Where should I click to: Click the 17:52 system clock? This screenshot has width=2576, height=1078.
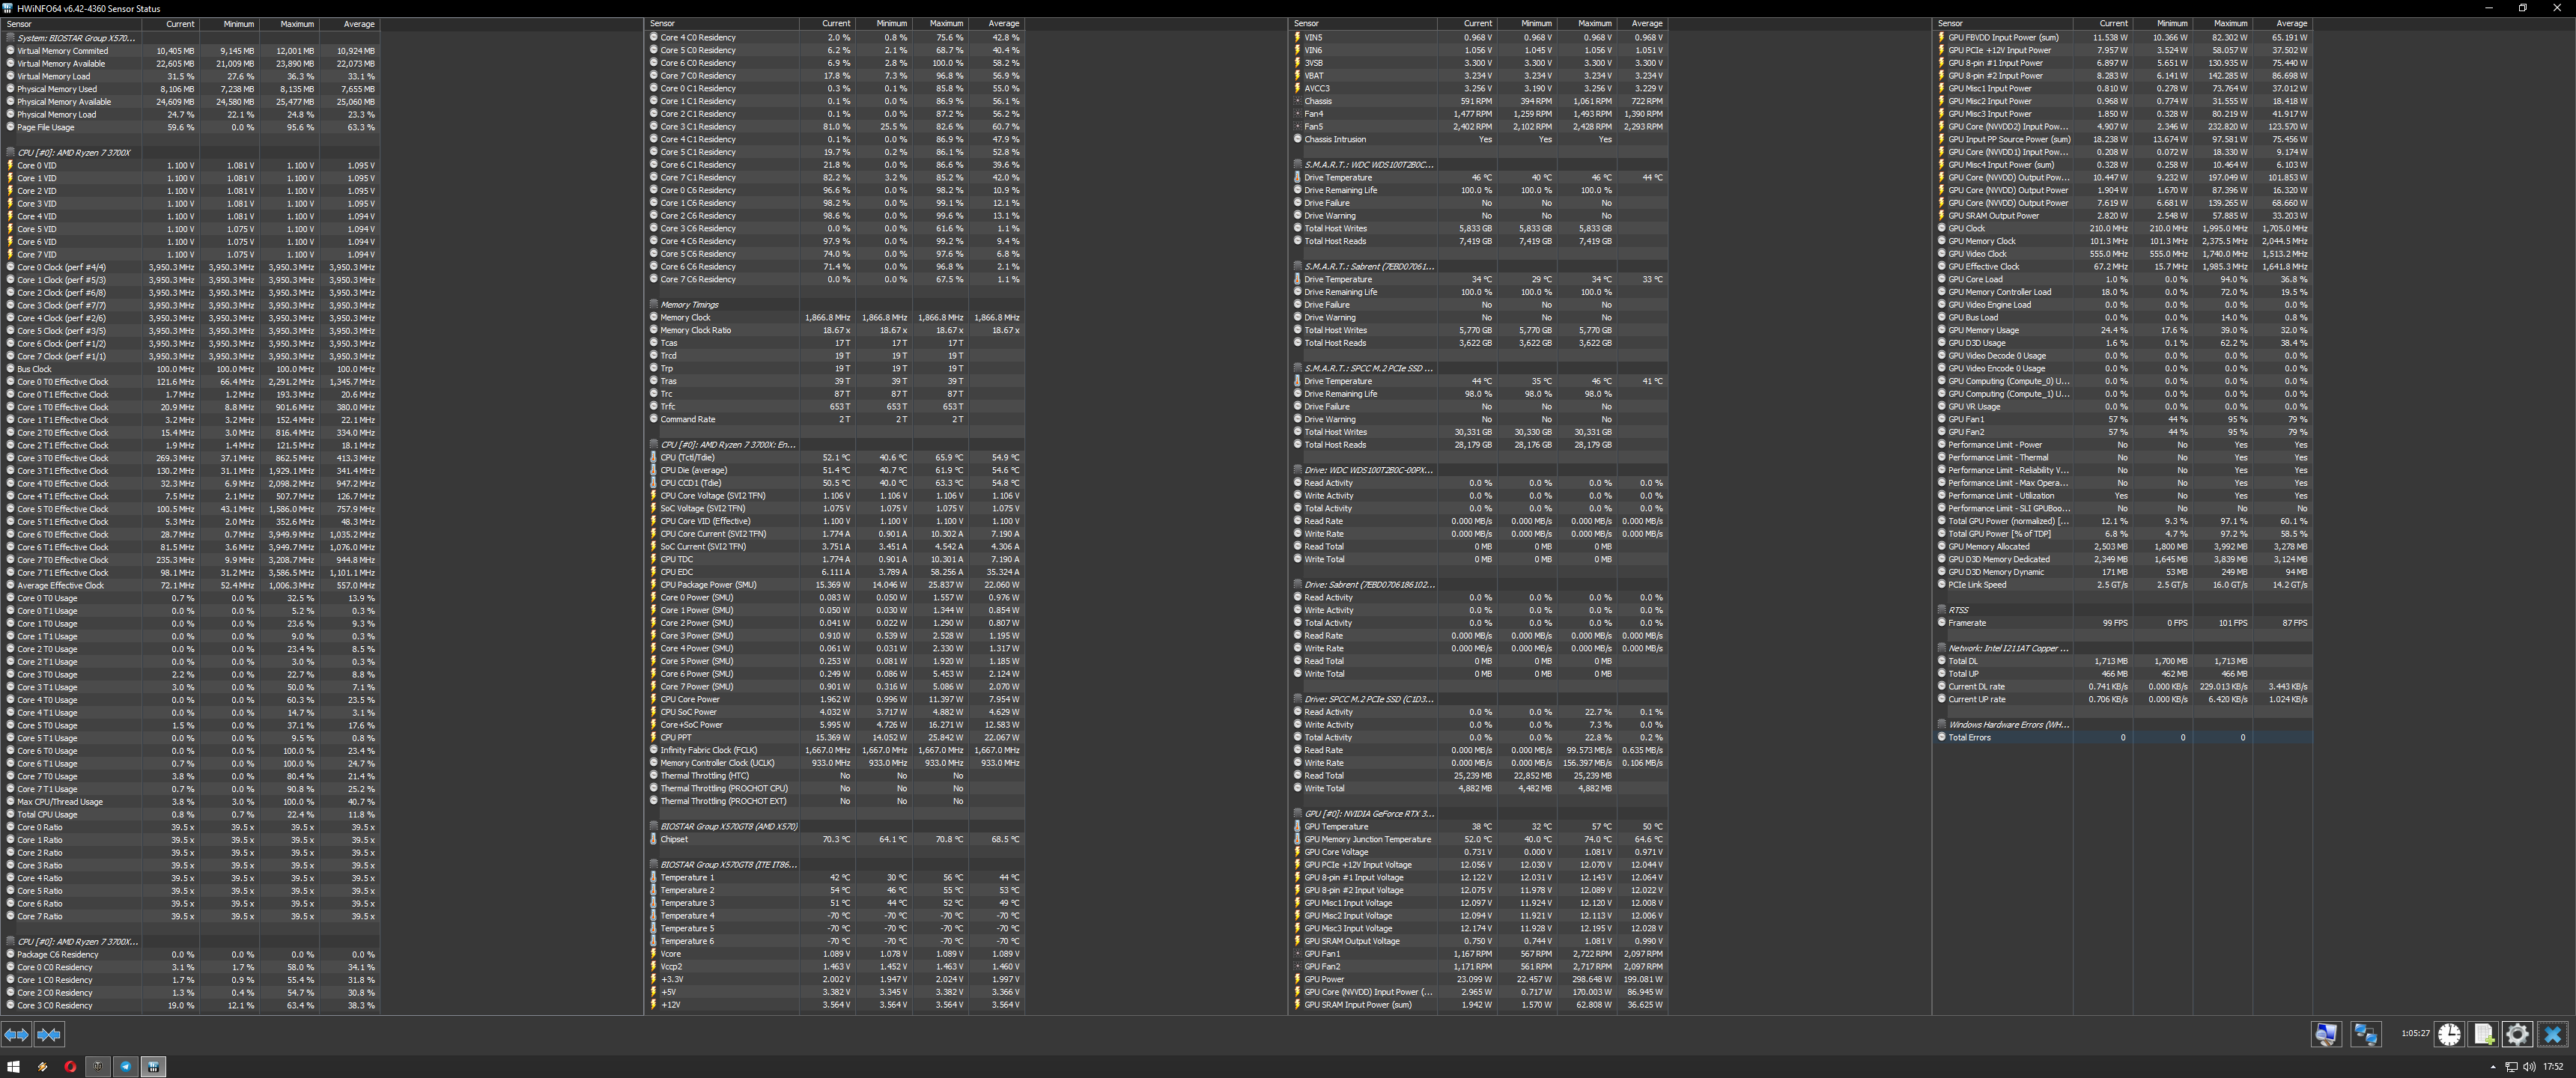click(x=2553, y=1067)
